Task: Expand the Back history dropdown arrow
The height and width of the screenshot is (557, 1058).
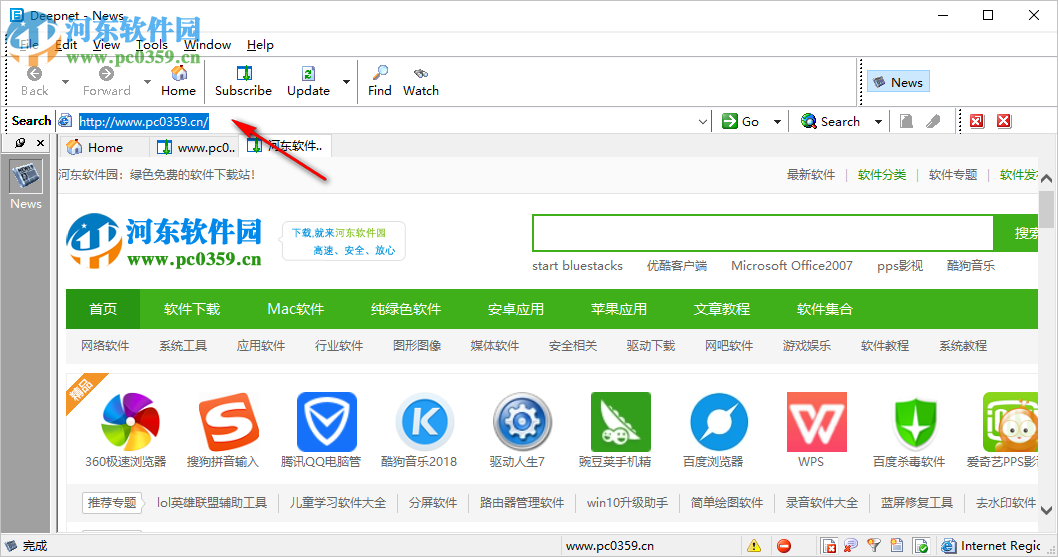Action: 65,82
